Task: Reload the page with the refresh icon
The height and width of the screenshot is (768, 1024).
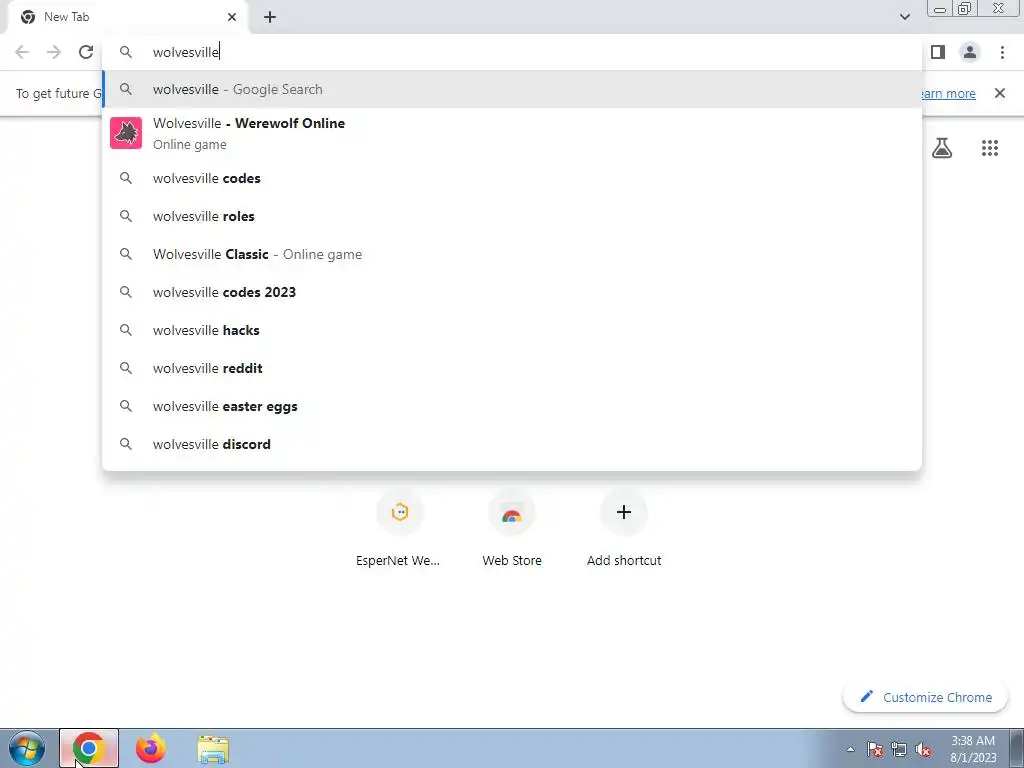Action: [x=86, y=52]
